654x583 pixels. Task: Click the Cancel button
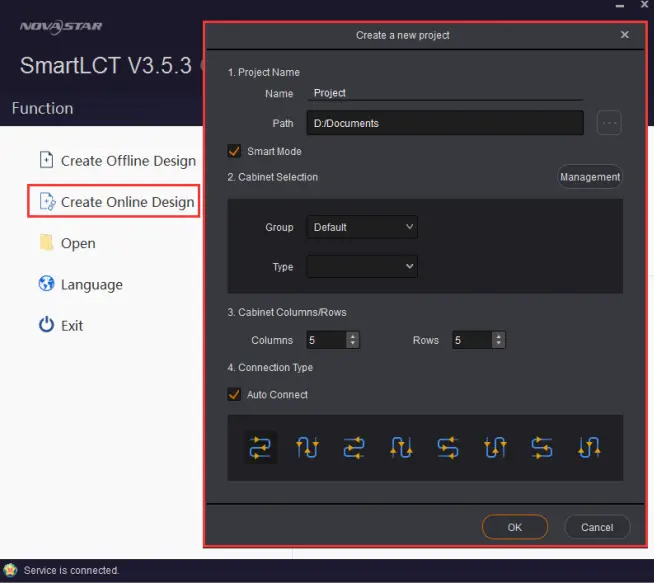pos(597,527)
